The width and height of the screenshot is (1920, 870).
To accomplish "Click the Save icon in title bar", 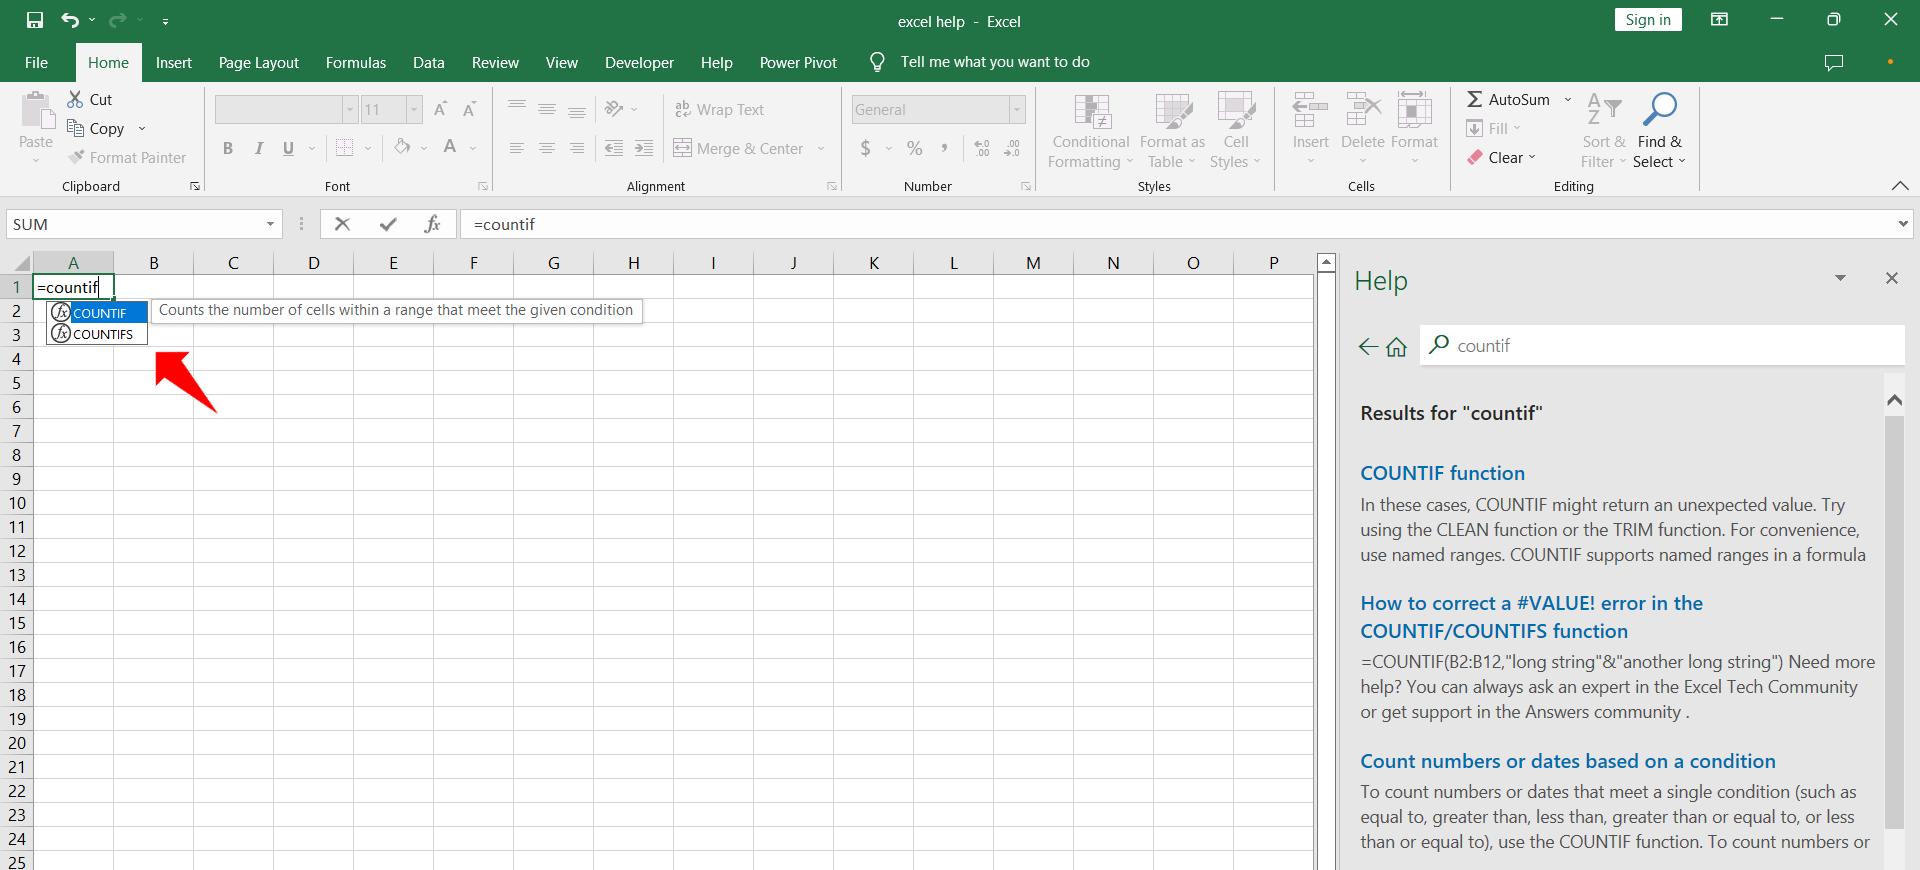I will (35, 20).
